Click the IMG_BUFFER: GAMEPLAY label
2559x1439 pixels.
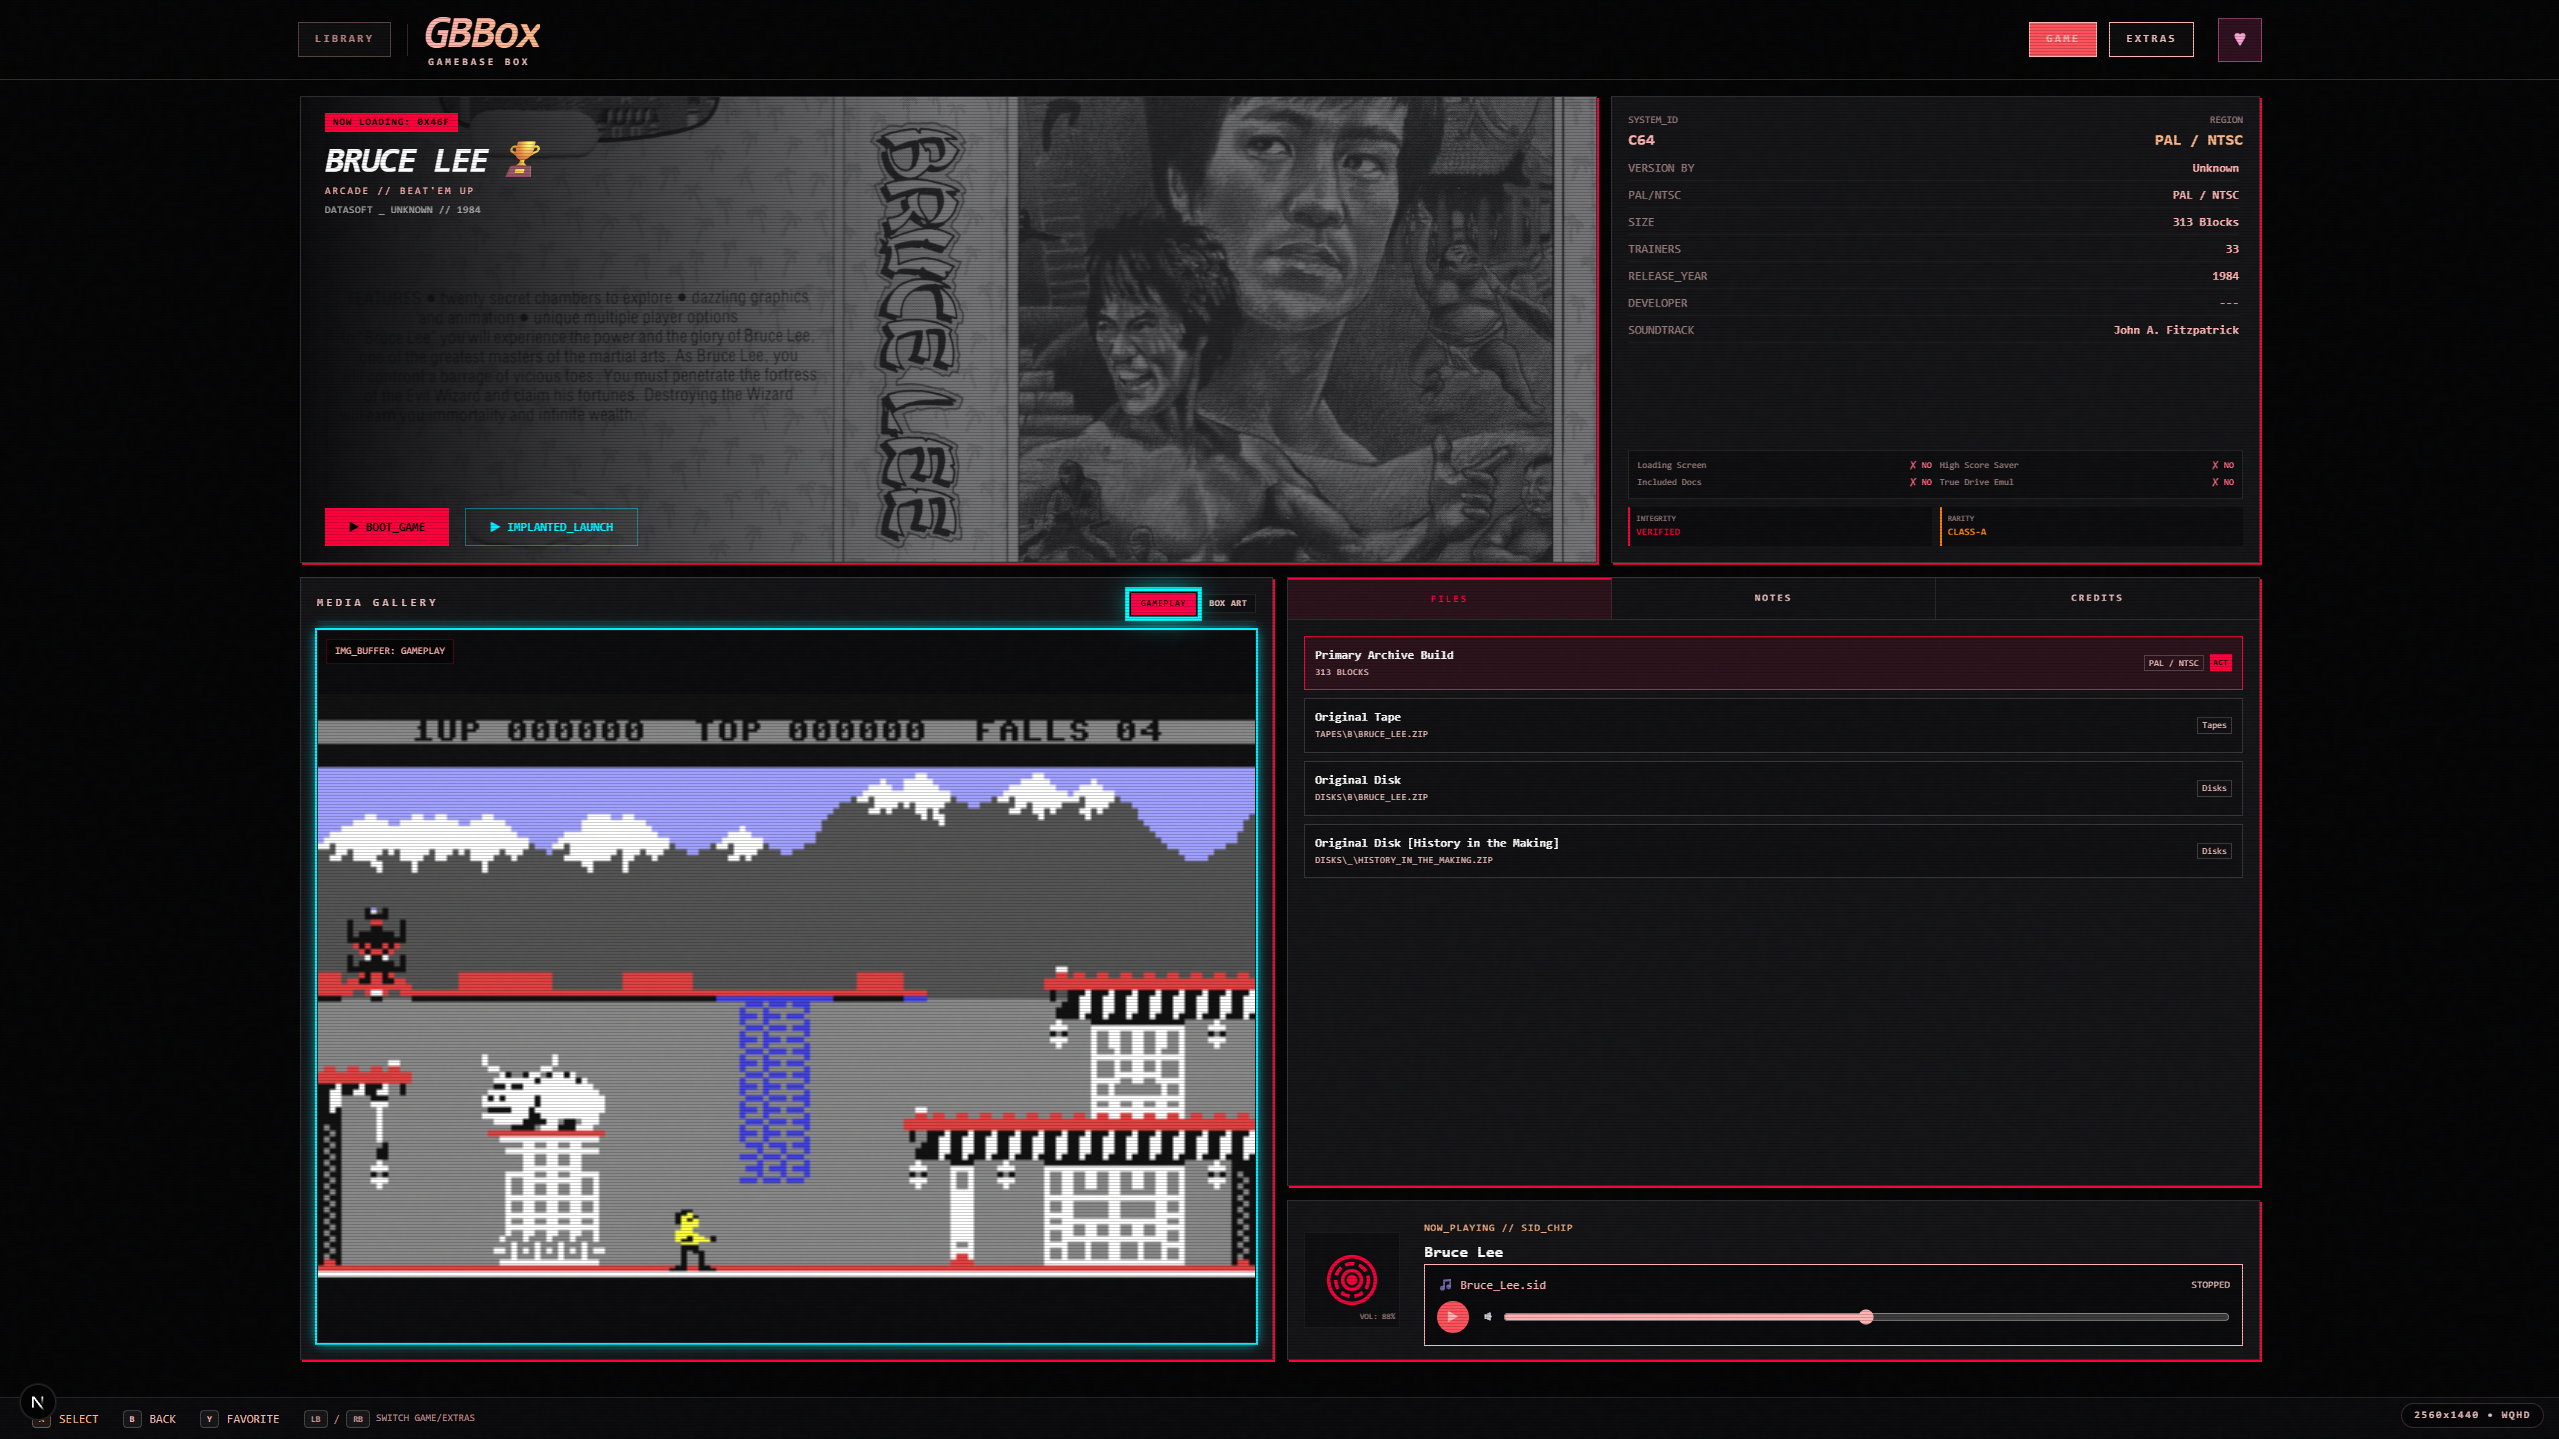click(390, 651)
